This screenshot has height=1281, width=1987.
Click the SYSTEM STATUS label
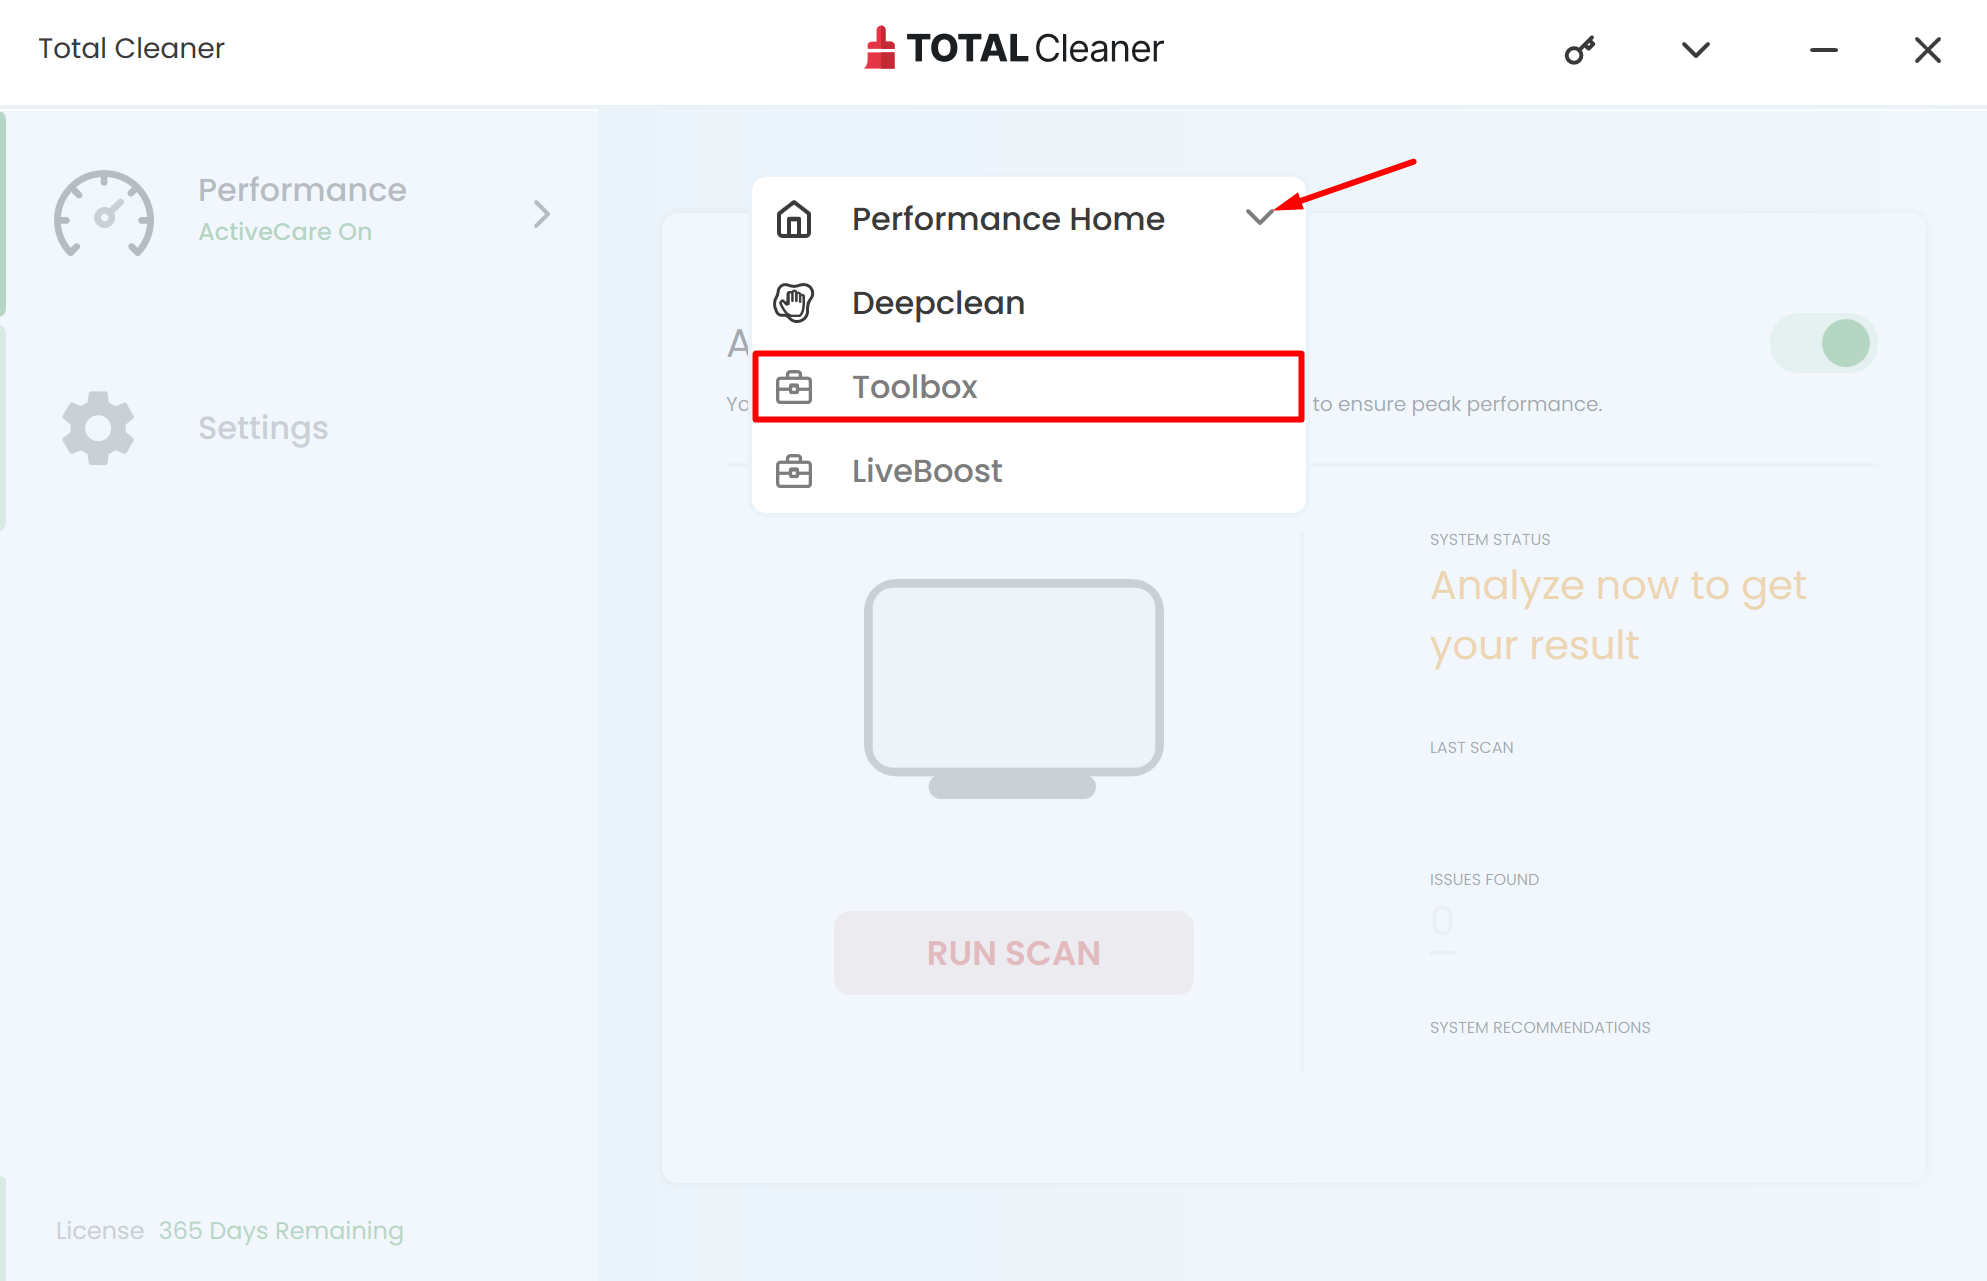(x=1490, y=540)
